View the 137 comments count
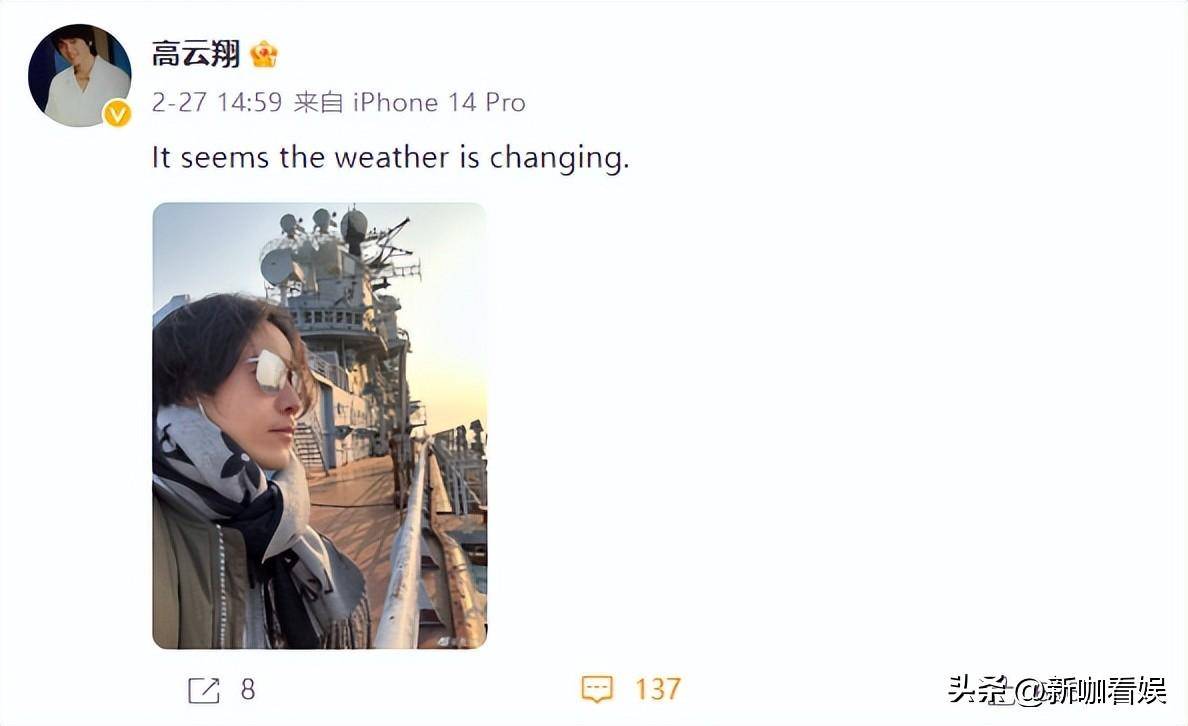 click(658, 689)
